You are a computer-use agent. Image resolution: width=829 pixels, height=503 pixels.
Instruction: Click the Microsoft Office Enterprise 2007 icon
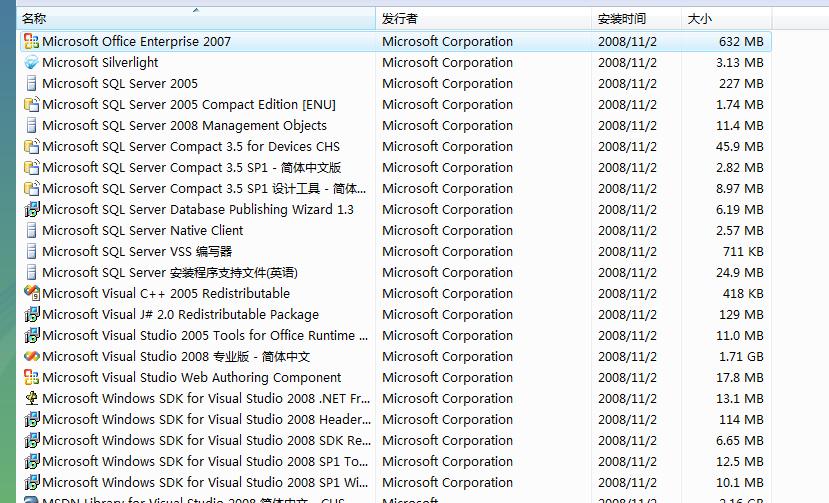coord(31,42)
